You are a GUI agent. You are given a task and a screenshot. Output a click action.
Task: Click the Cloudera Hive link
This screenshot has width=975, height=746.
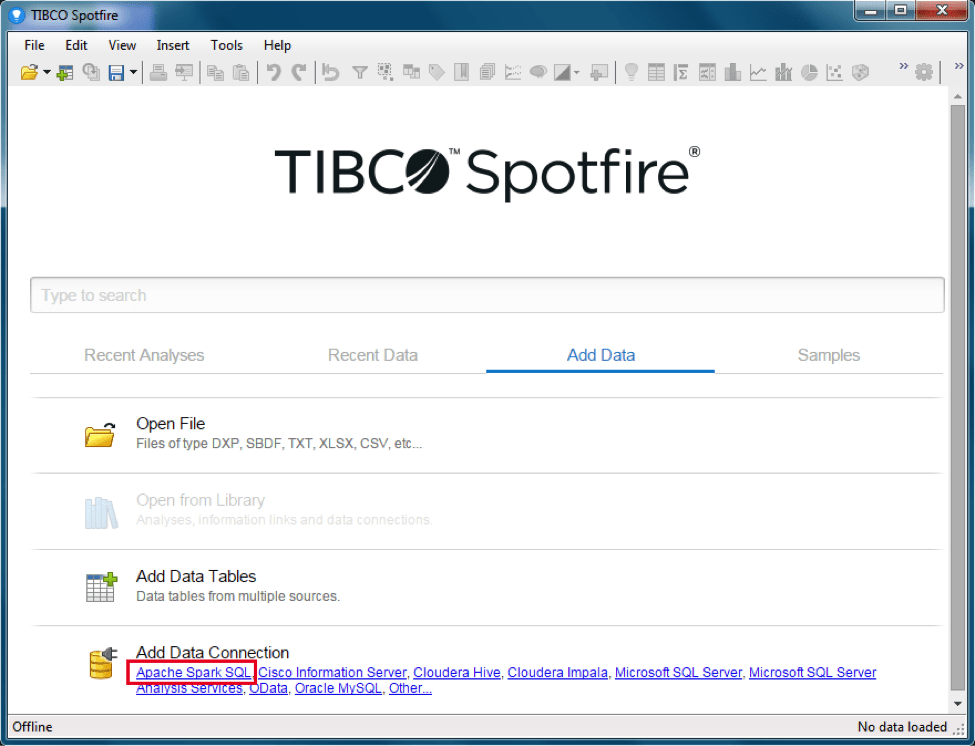[457, 673]
